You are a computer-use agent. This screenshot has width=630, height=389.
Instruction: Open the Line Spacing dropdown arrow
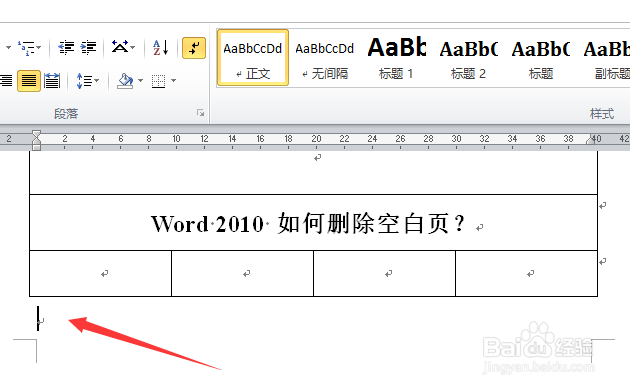click(x=97, y=81)
